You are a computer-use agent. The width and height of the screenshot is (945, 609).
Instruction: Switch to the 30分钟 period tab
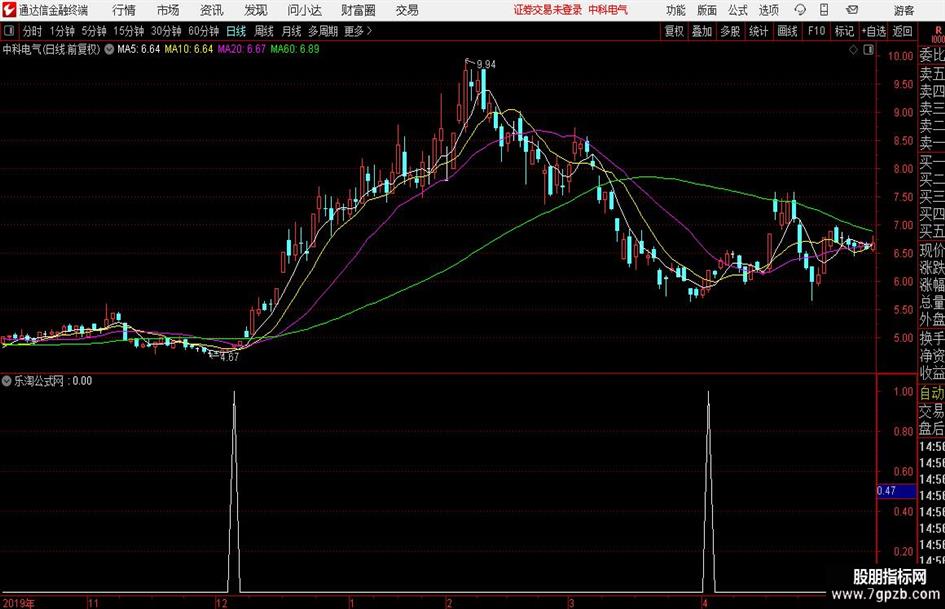[166, 31]
